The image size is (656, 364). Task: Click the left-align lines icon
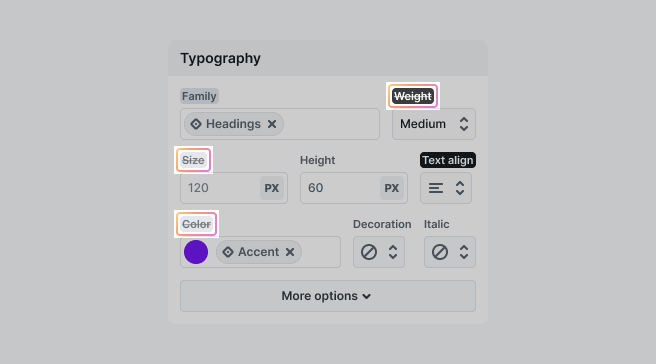point(436,188)
